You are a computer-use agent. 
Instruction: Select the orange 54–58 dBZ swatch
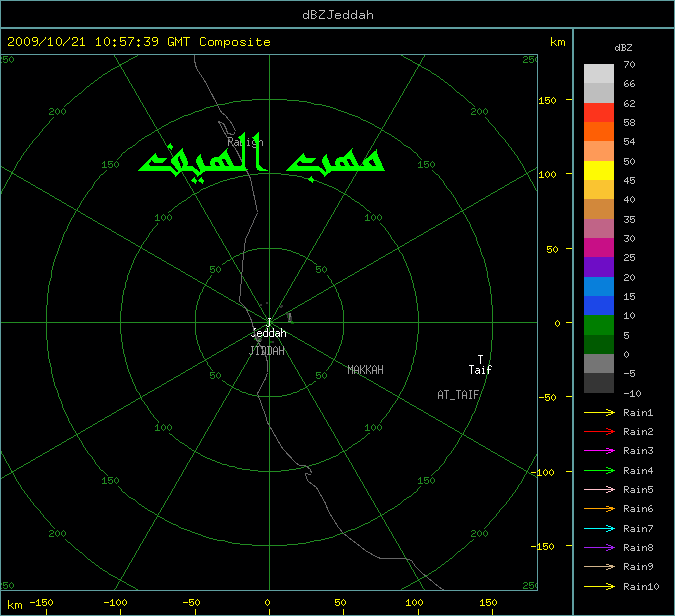click(599, 132)
